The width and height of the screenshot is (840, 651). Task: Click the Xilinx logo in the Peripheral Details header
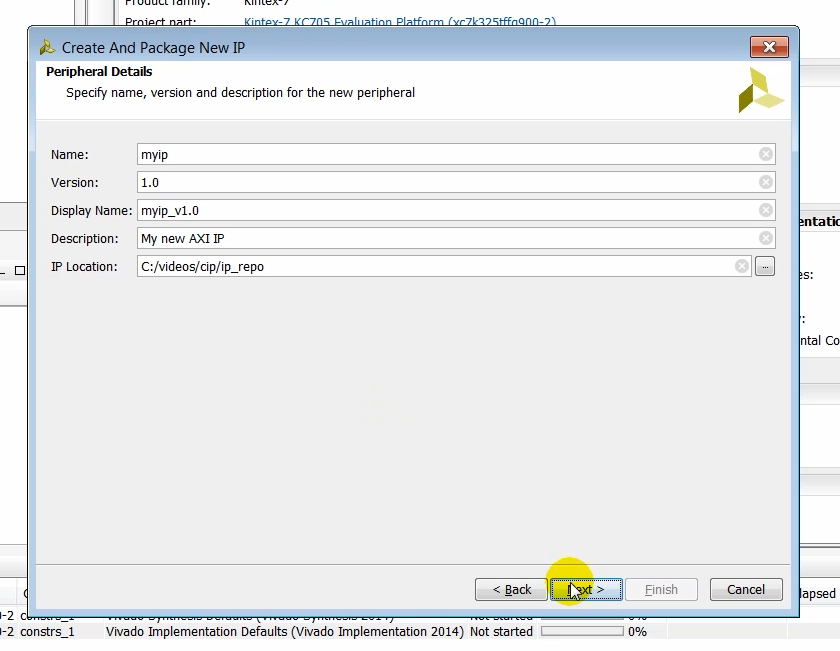pos(760,89)
